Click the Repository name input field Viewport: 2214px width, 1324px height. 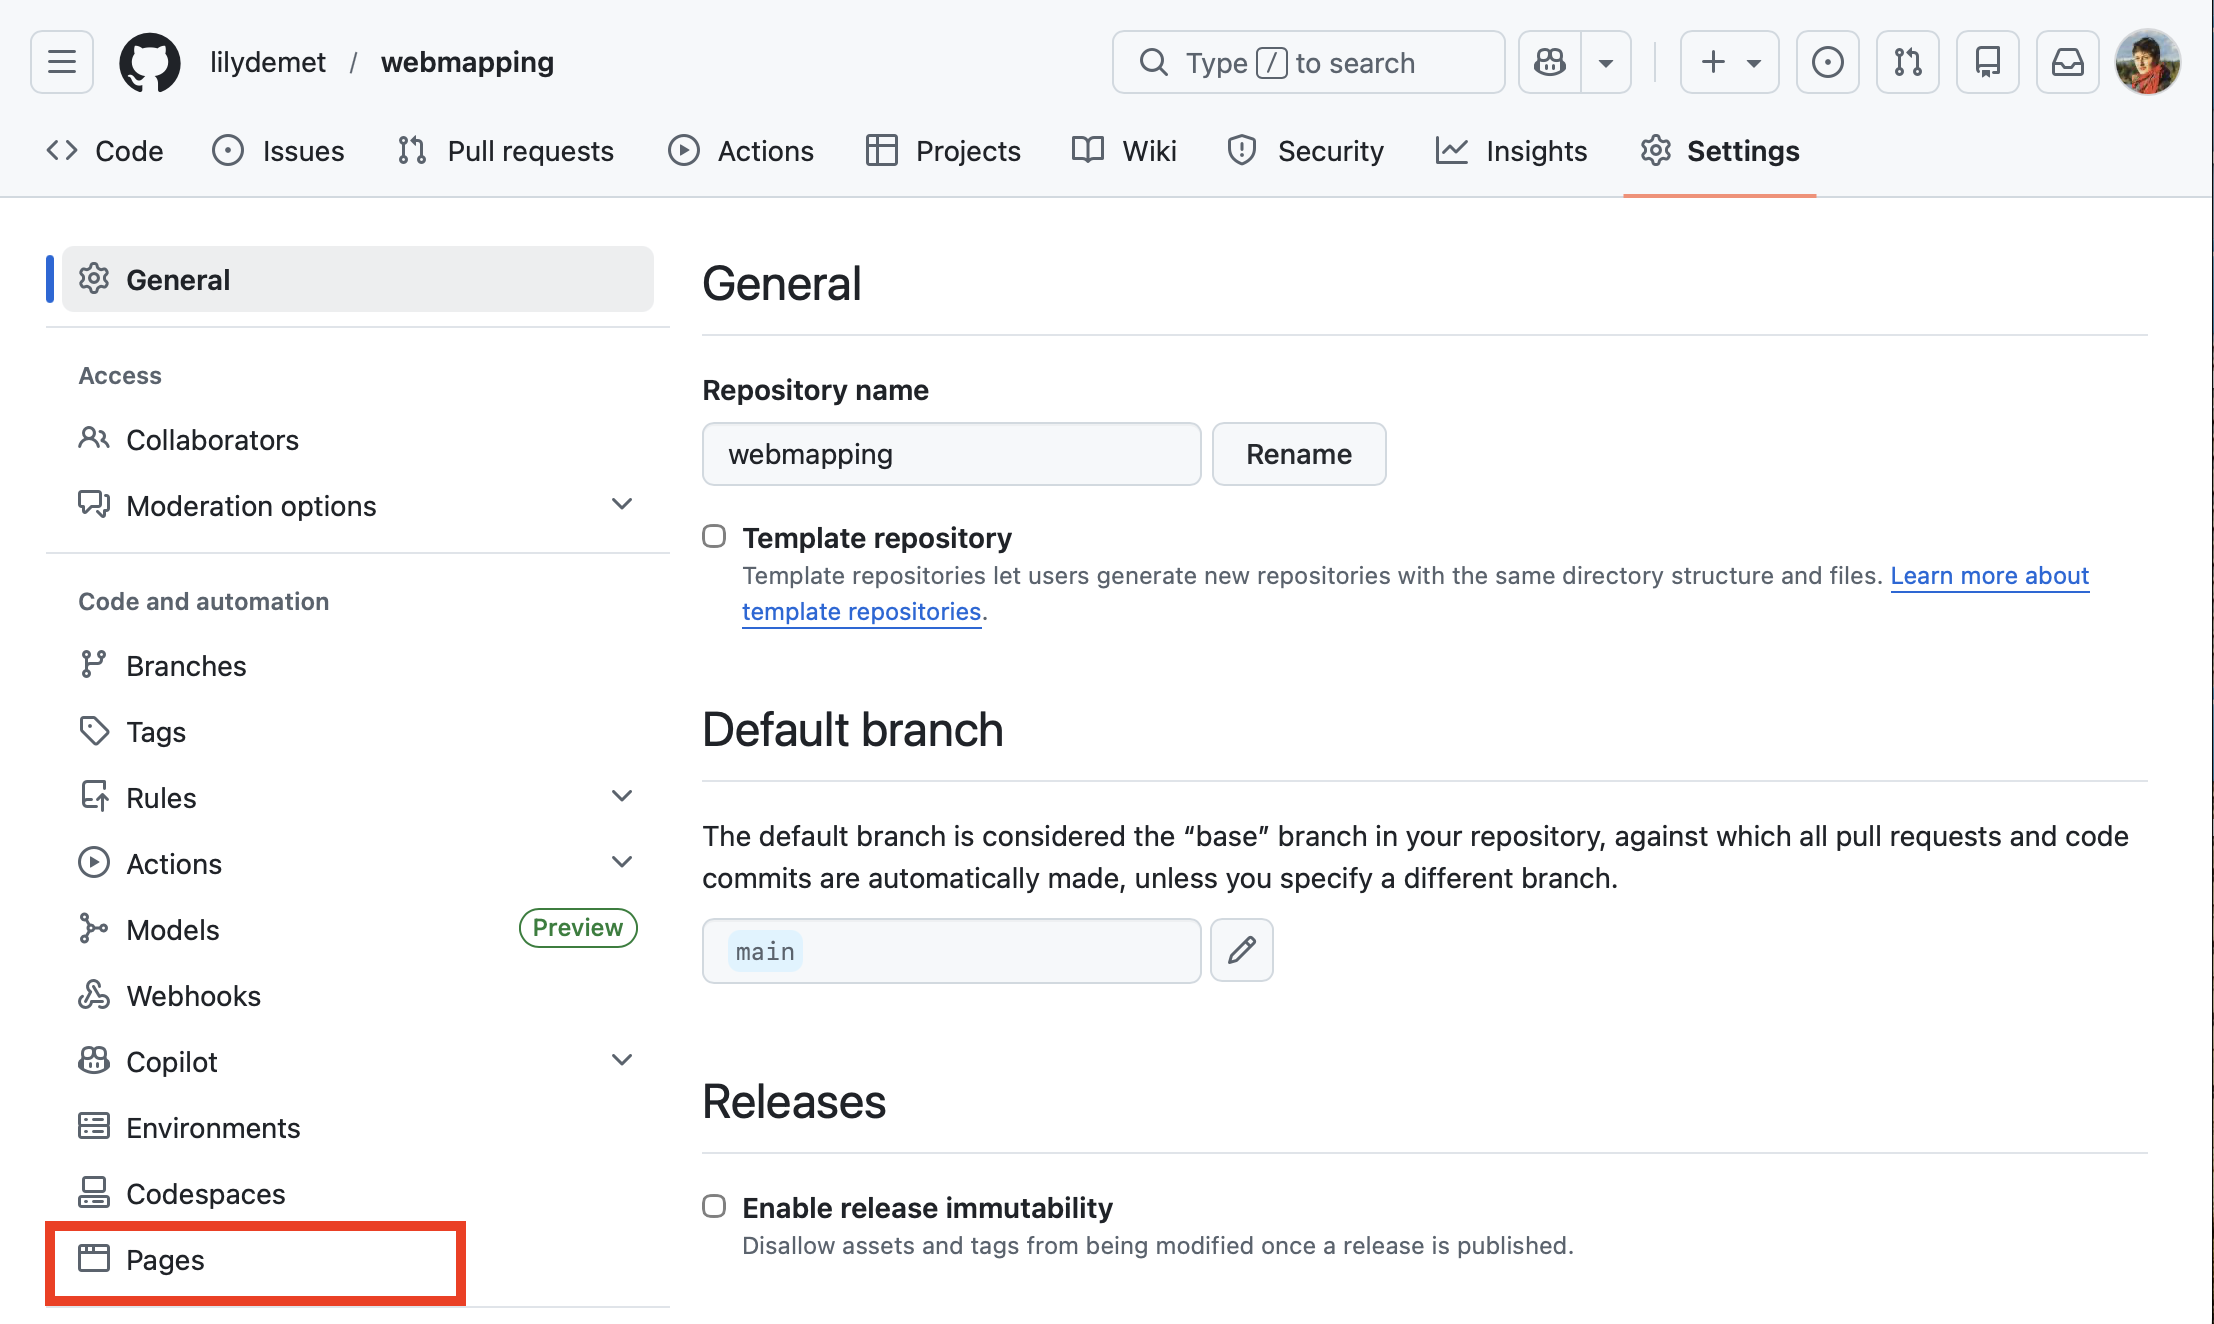951,454
